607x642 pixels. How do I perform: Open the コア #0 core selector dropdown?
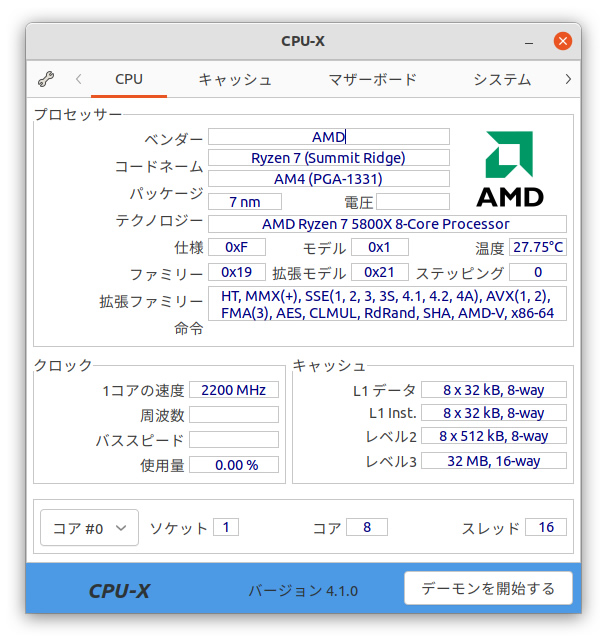click(x=89, y=528)
